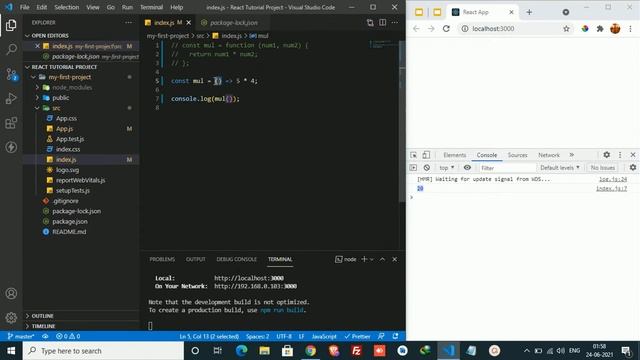Toggle live expression eye icon
Image resolution: width=640 pixels, height=360 pixels.
pos(467,167)
